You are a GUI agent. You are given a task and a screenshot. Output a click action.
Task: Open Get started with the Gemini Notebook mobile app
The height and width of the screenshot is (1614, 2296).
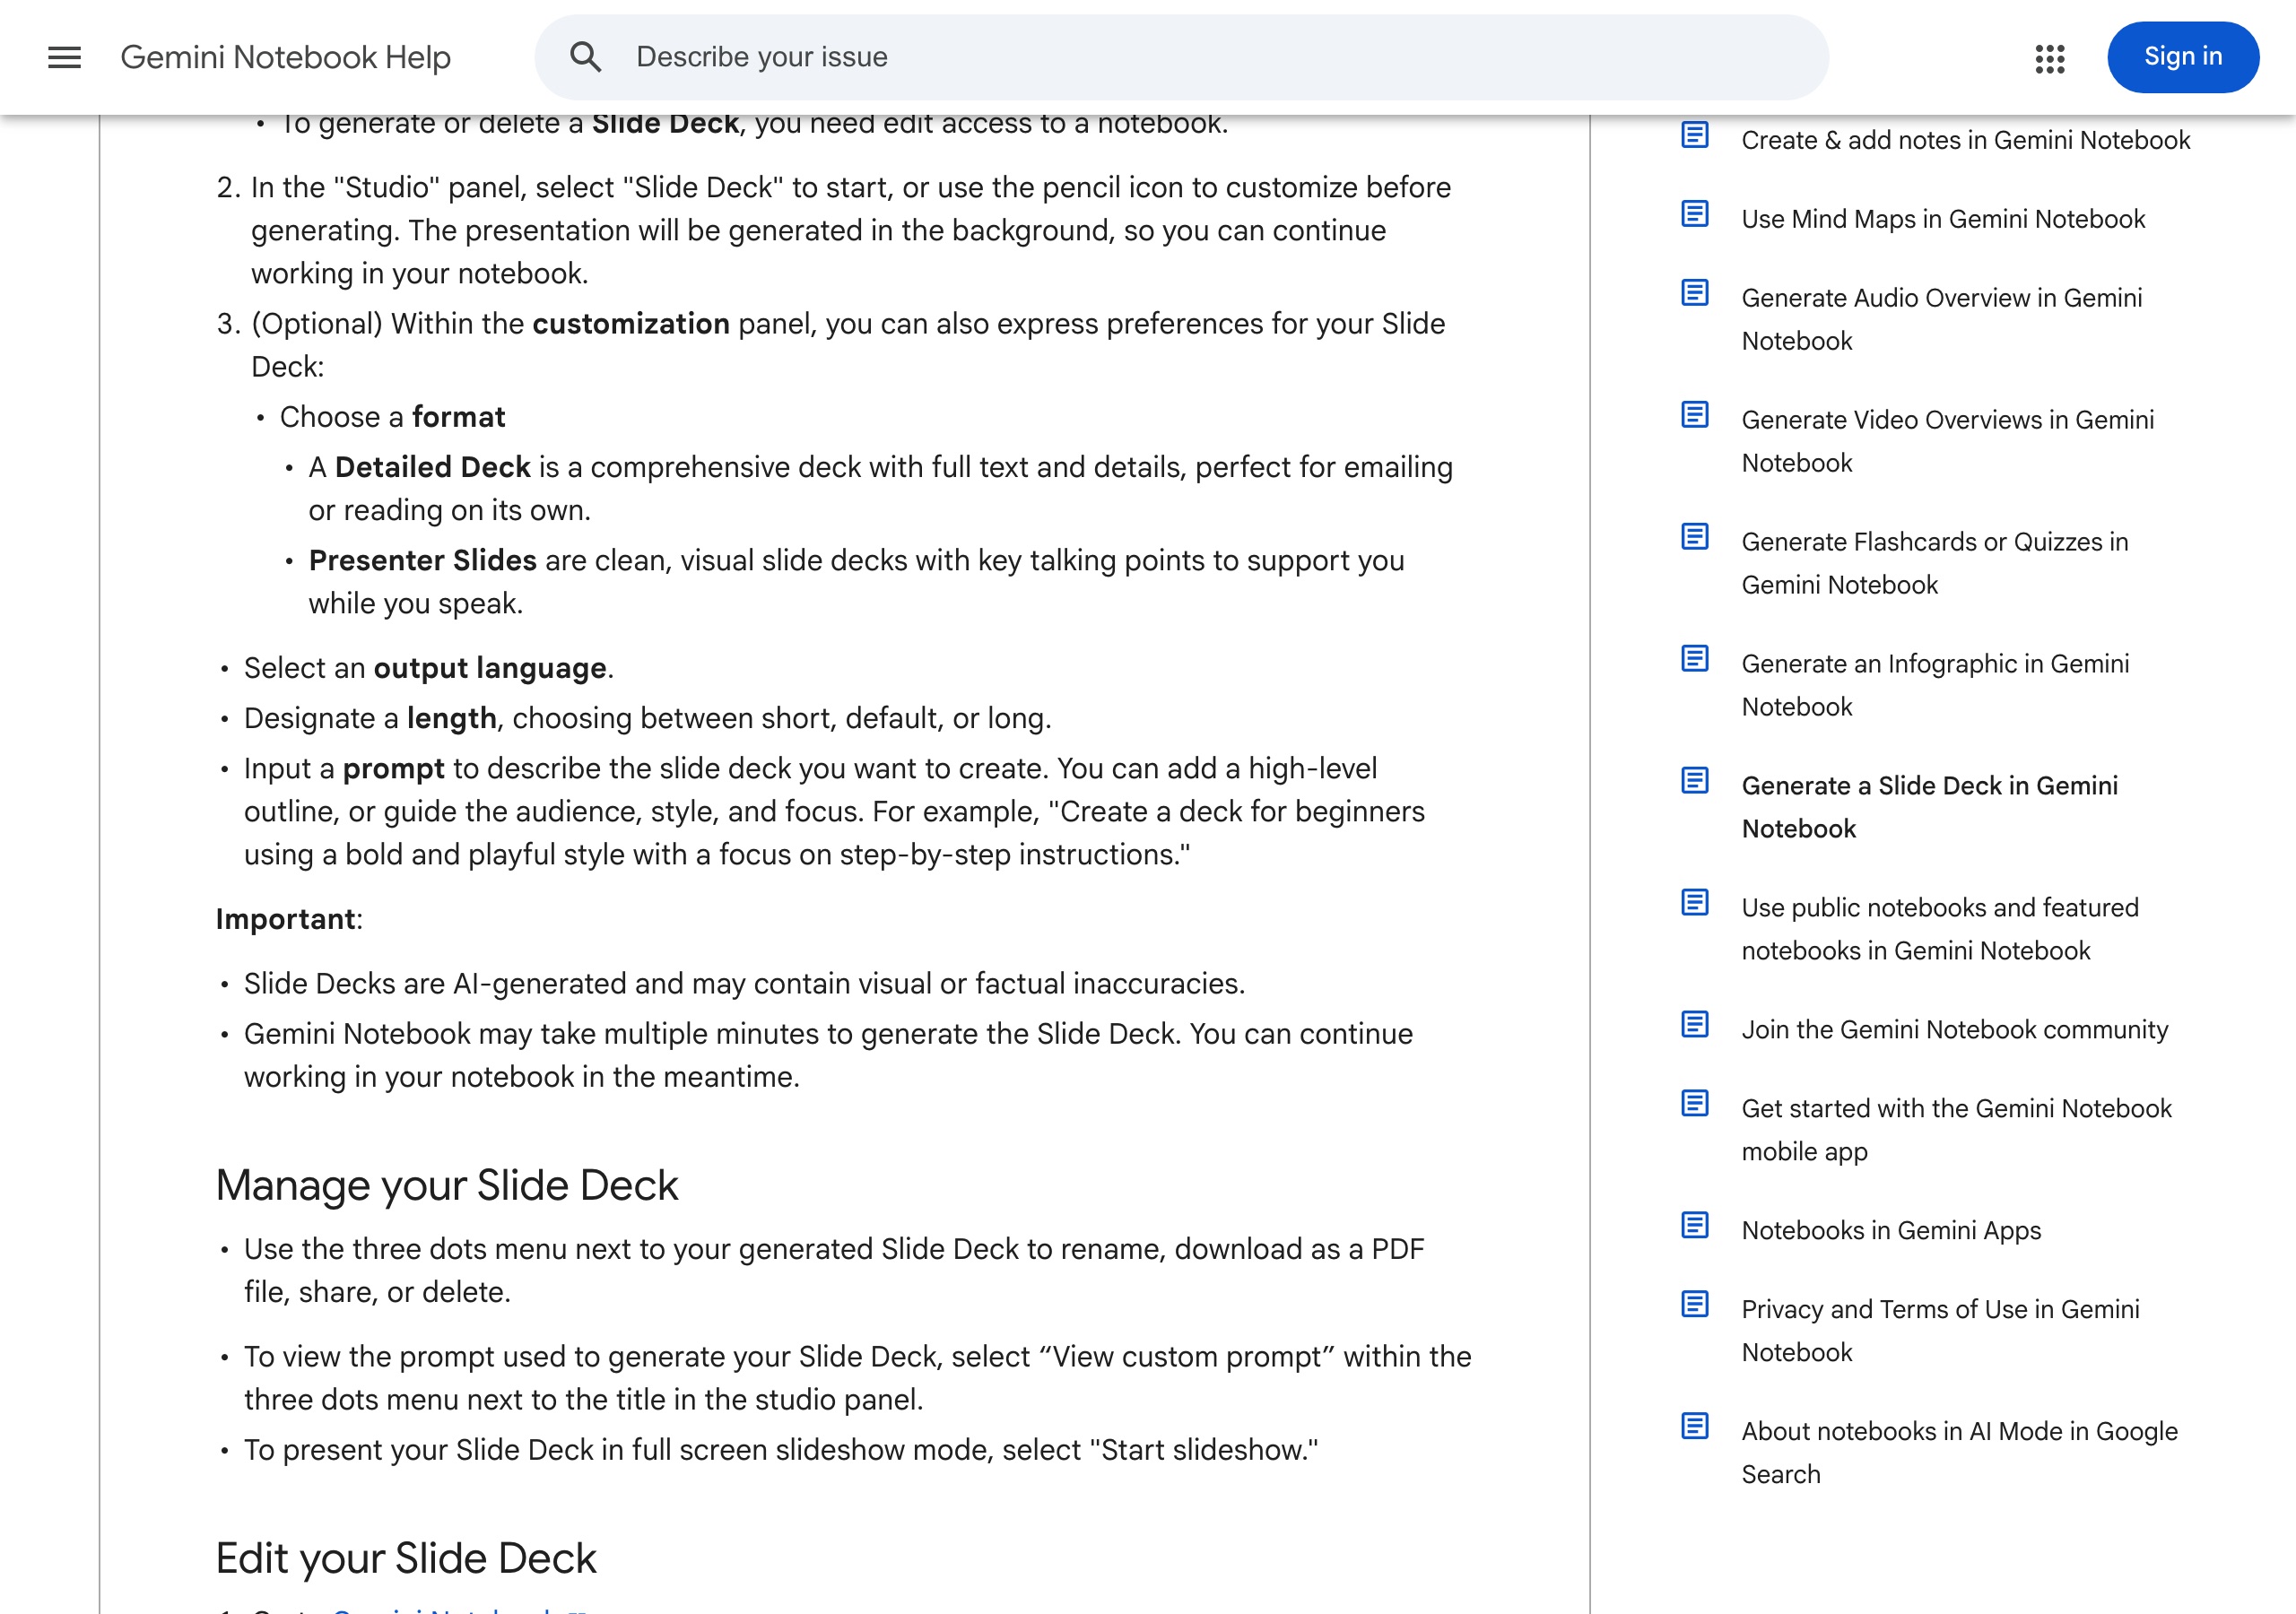click(x=1956, y=1130)
